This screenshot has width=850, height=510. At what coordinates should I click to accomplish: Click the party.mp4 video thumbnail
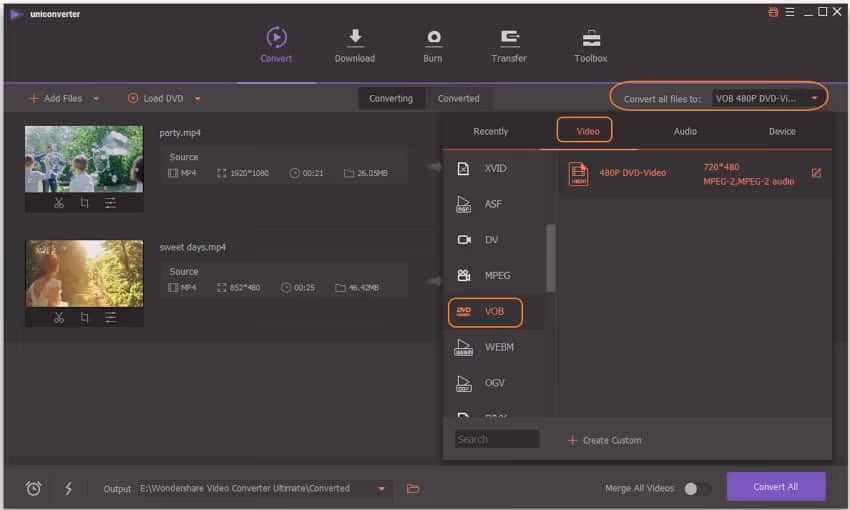click(84, 159)
